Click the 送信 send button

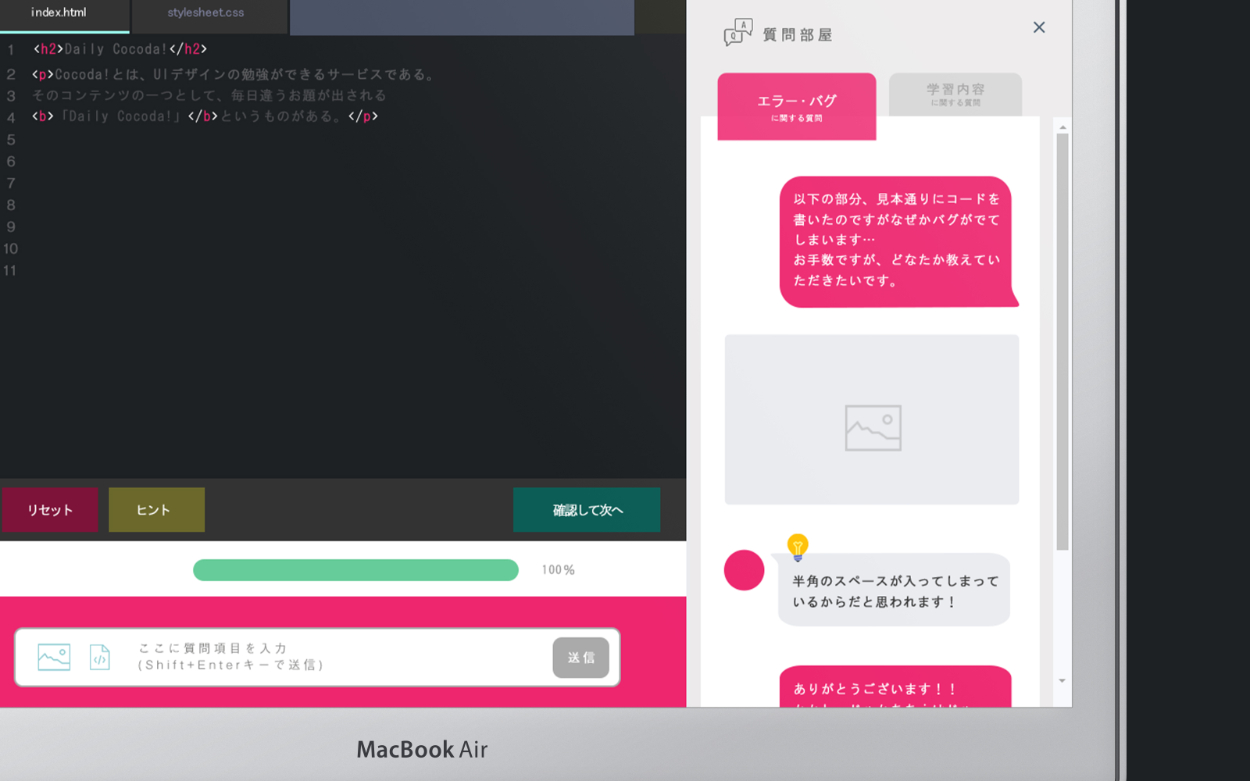click(581, 657)
